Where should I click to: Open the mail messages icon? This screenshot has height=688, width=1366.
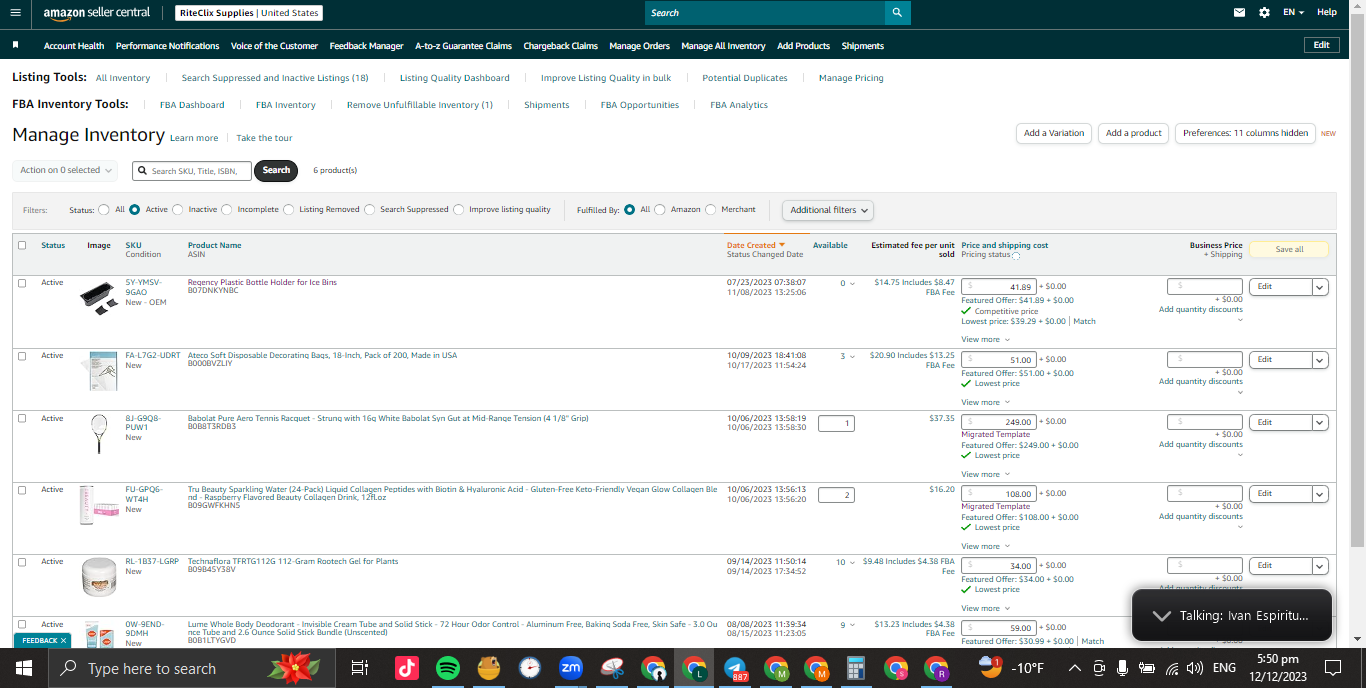pyautogui.click(x=1240, y=12)
